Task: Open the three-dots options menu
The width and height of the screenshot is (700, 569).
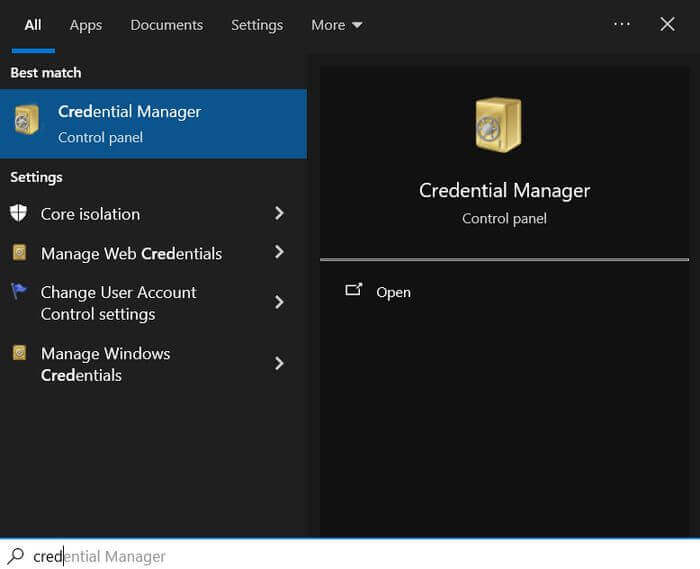Action: coord(622,24)
